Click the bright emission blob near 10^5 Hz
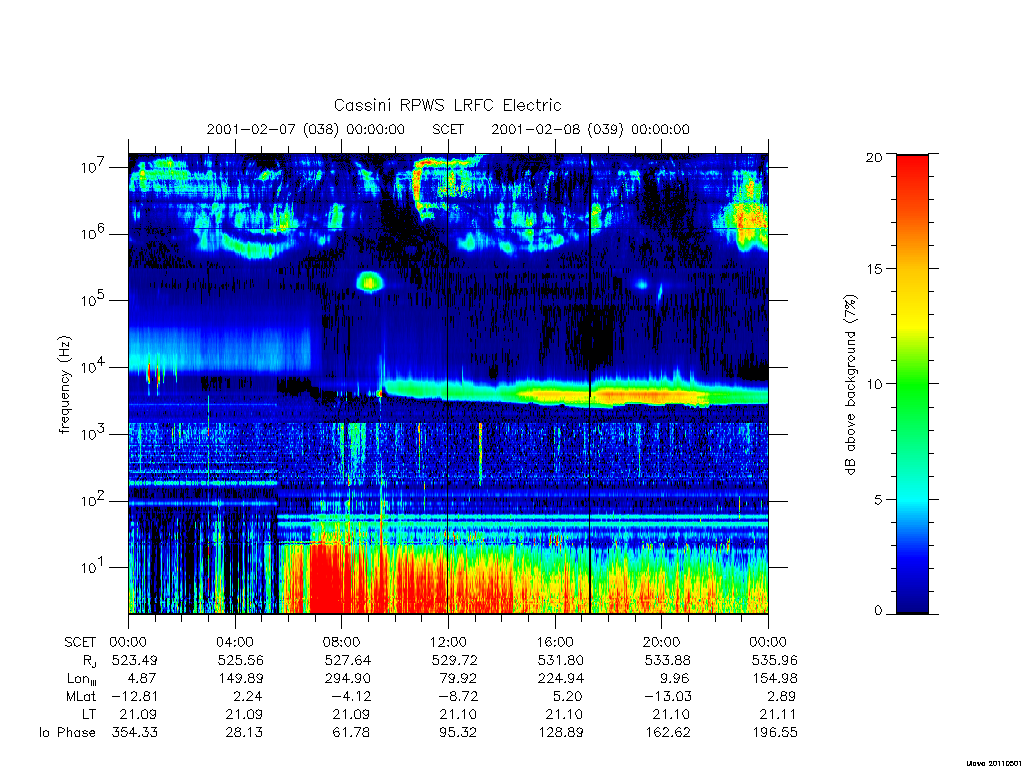 pos(370,282)
